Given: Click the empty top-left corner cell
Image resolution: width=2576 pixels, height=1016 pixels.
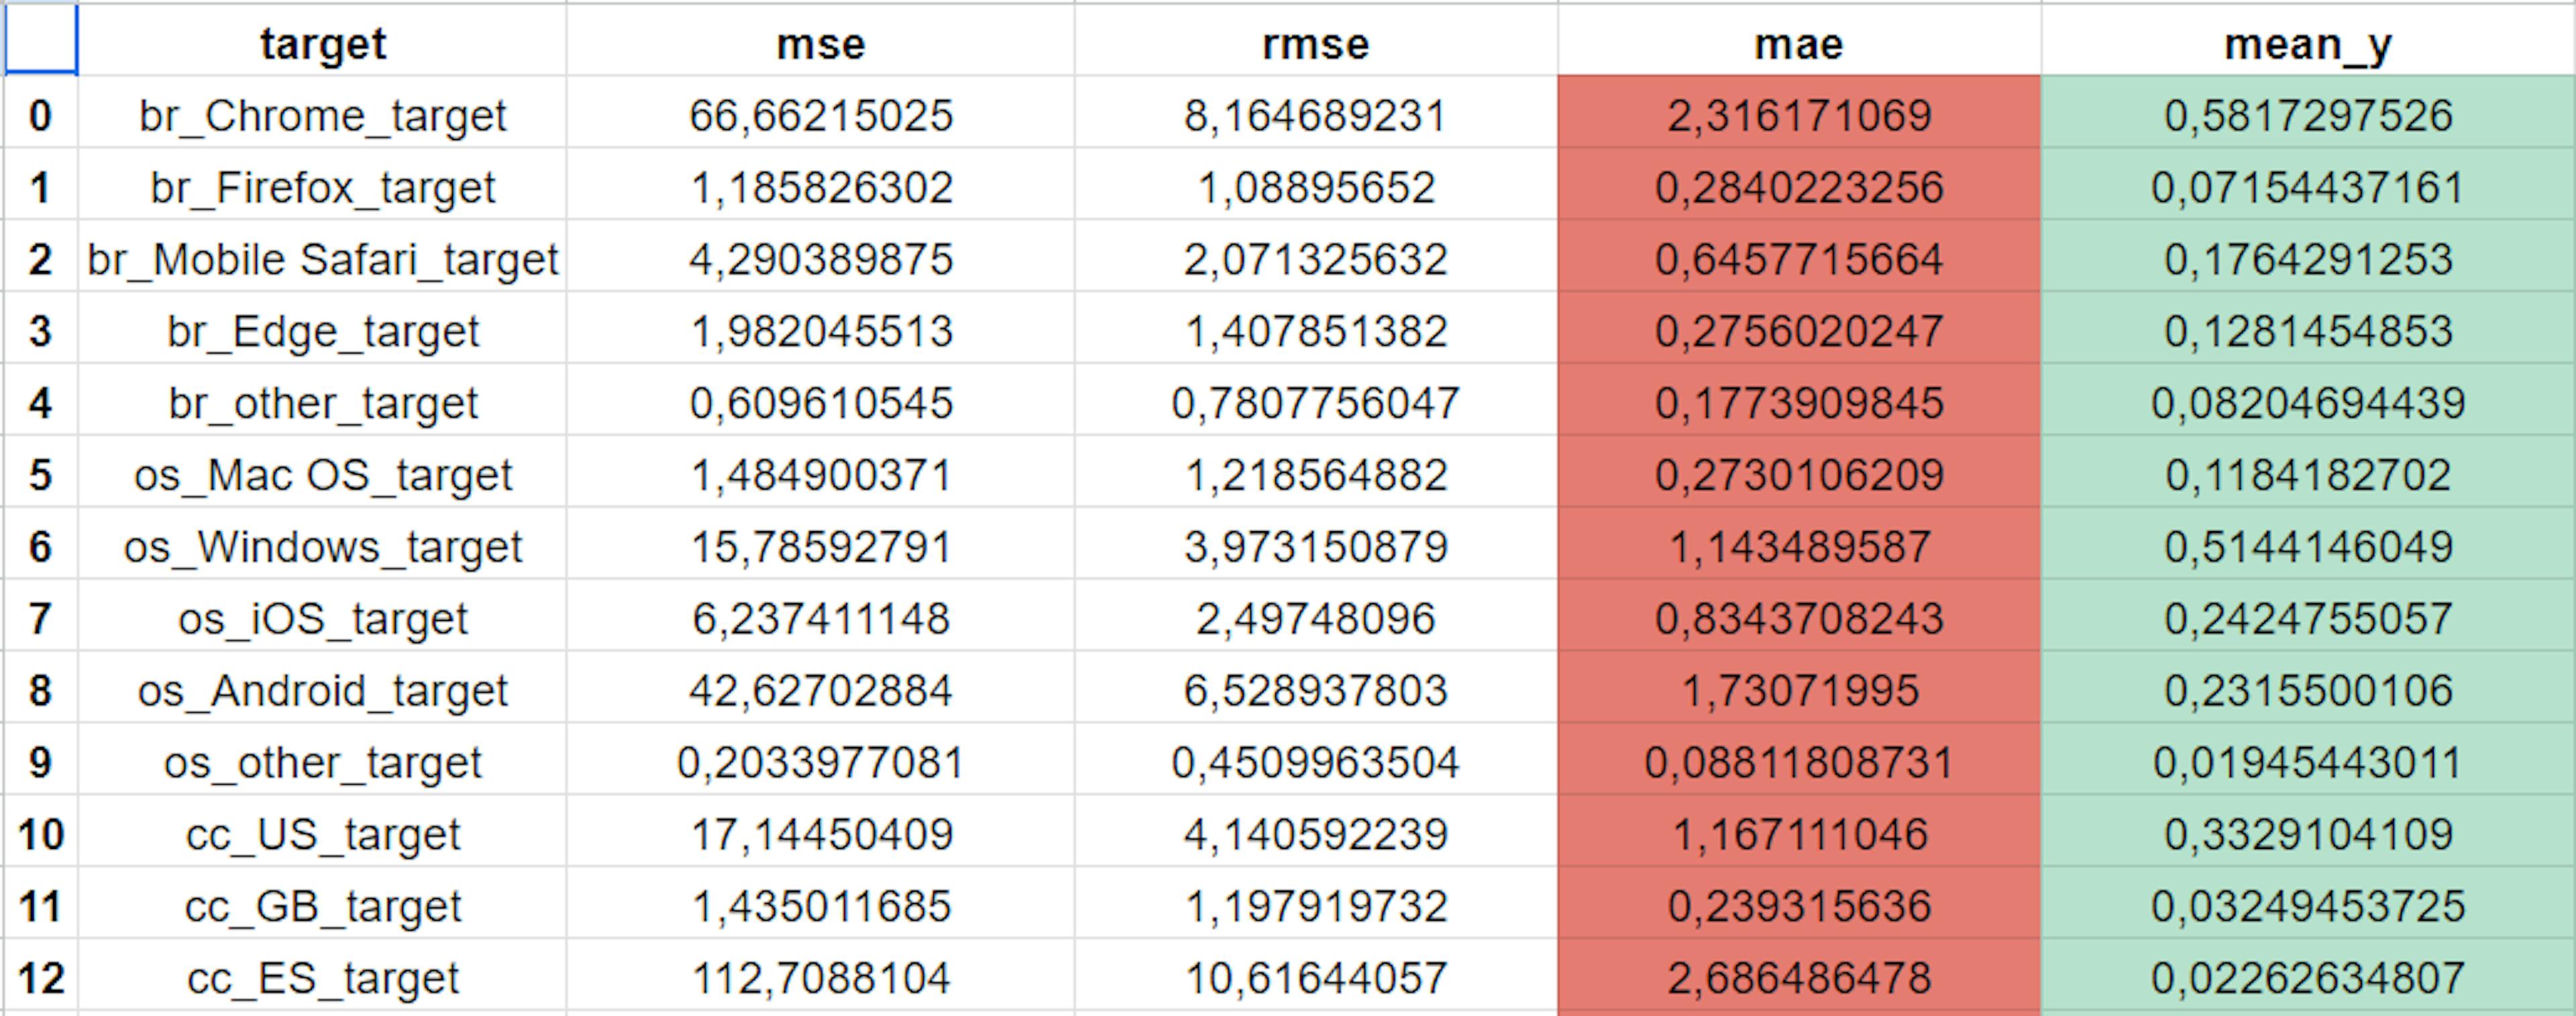Looking at the screenshot, I should click(x=40, y=40).
